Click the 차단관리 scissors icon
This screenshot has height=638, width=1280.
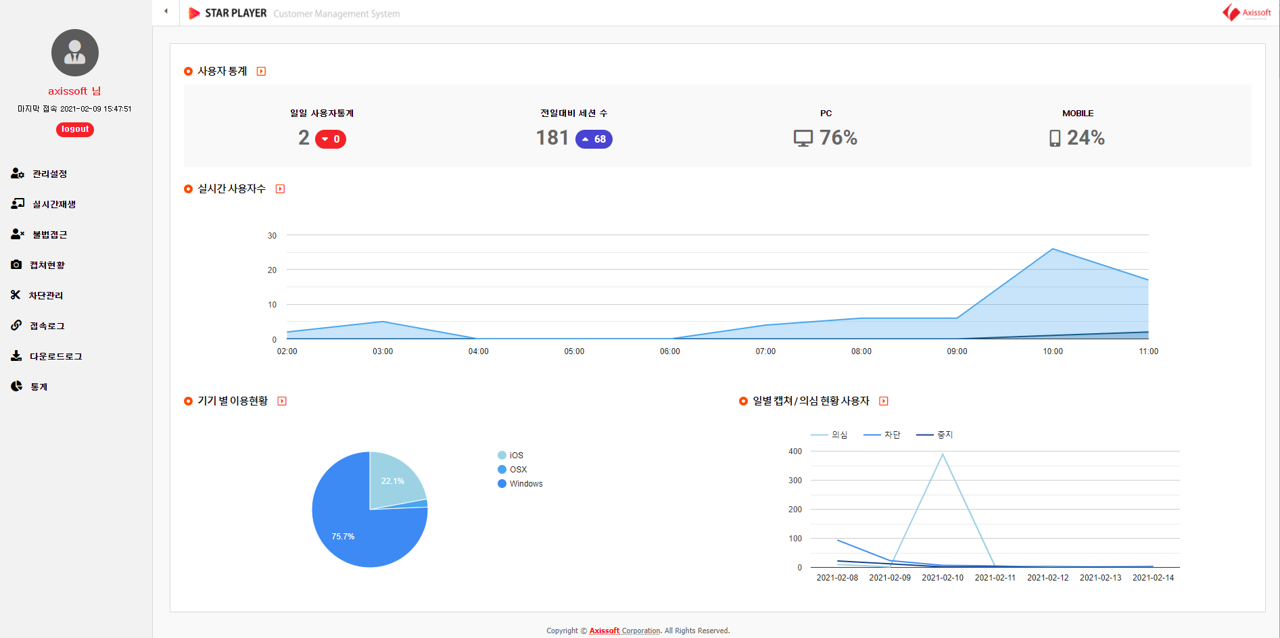point(16,295)
